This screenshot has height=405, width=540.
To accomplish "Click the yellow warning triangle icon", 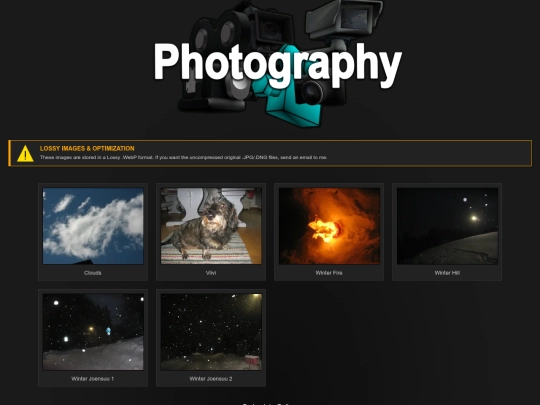I will [x=25, y=154].
